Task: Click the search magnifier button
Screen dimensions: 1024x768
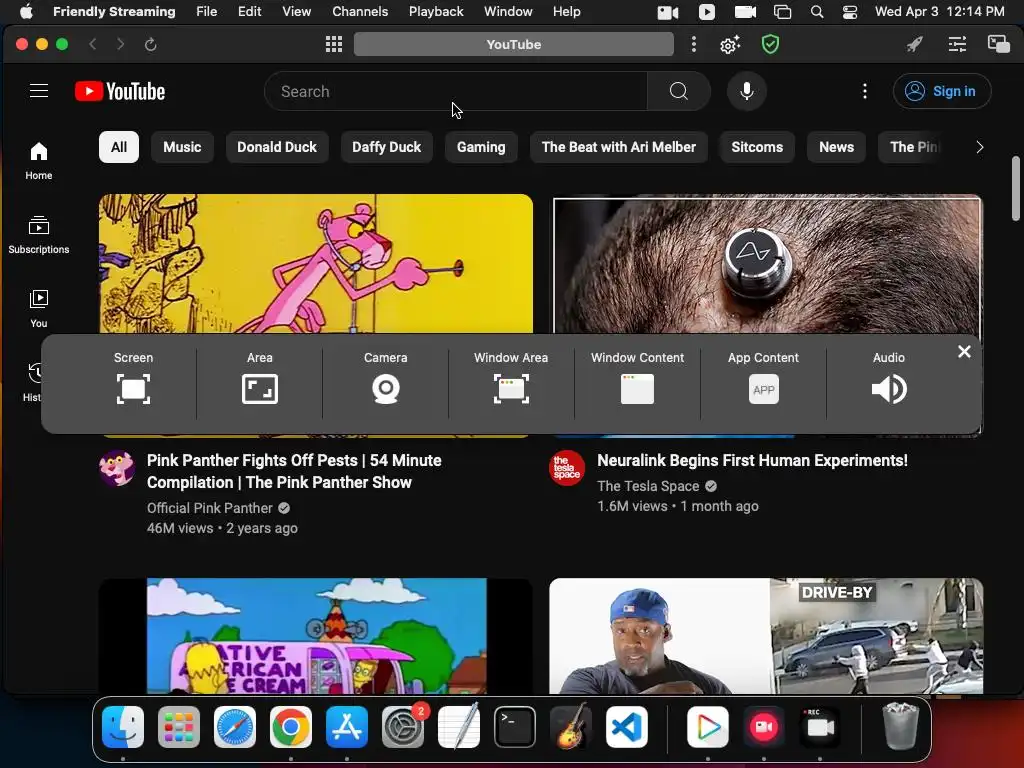Action: [x=679, y=91]
